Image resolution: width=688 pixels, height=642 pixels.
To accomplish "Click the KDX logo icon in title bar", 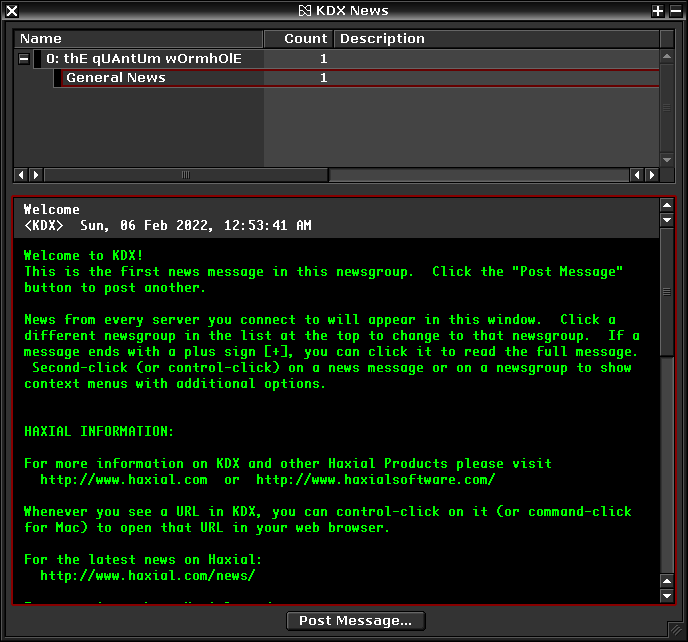I will pyautogui.click(x=305, y=11).
